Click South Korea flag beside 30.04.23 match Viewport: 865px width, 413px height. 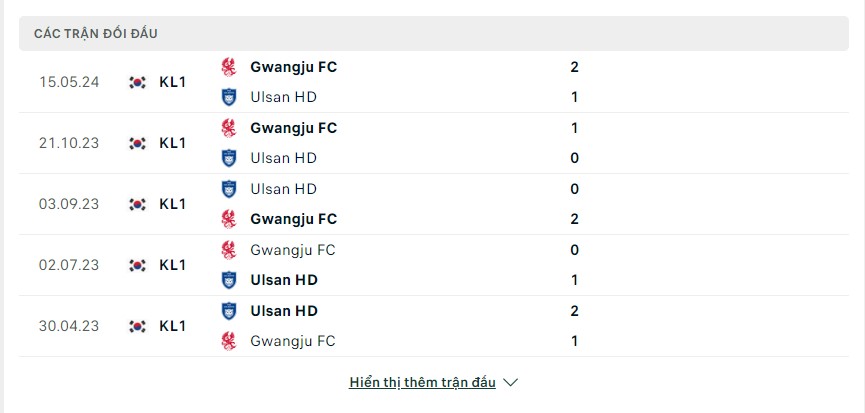click(x=137, y=326)
